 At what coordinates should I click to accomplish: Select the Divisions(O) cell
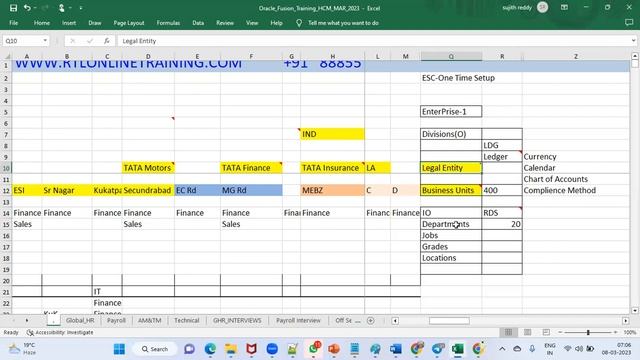[x=451, y=134]
